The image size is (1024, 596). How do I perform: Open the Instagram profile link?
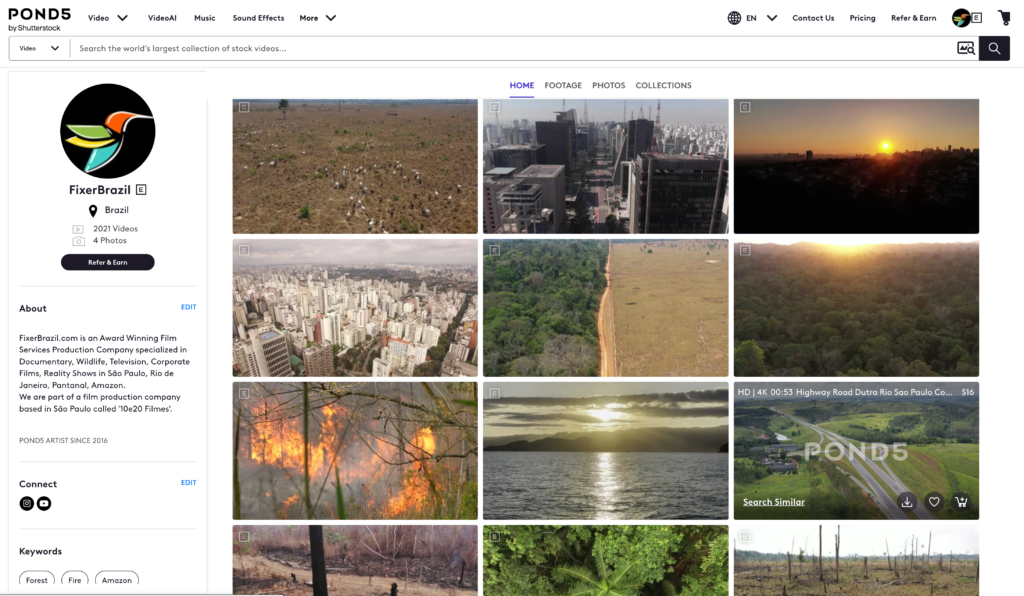point(27,503)
